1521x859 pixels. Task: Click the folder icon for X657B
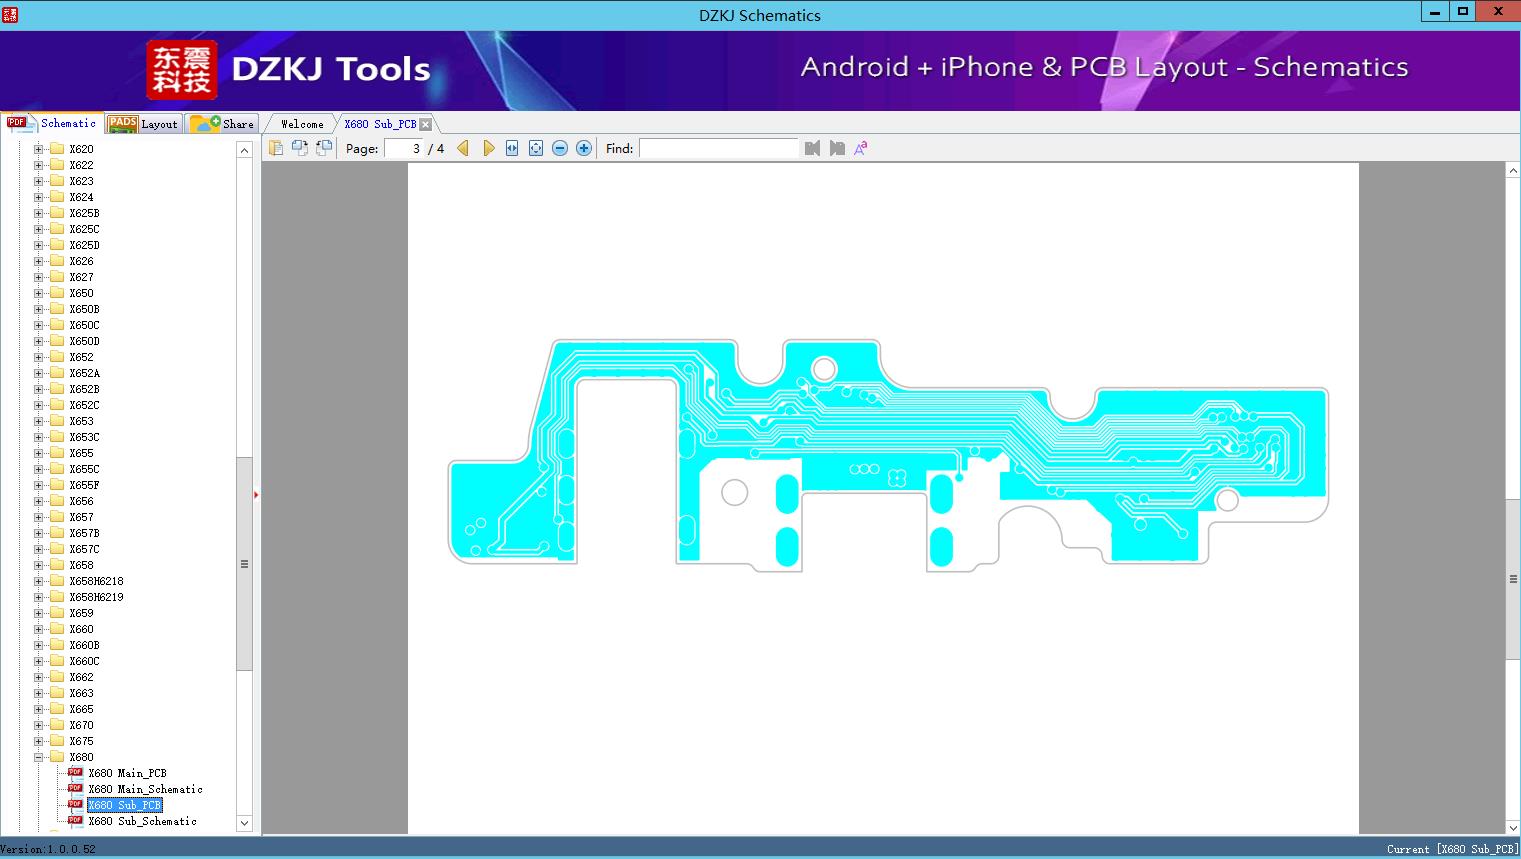(x=57, y=533)
